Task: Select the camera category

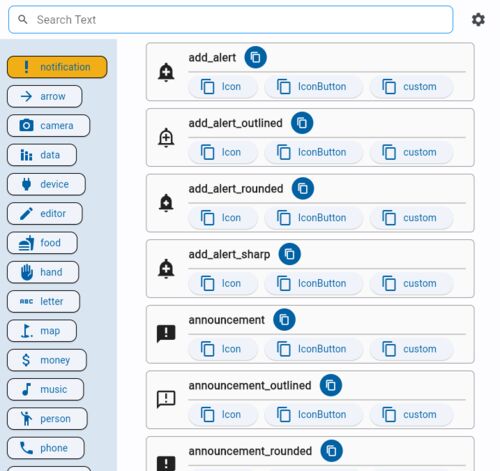Action: pyautogui.click(x=48, y=126)
